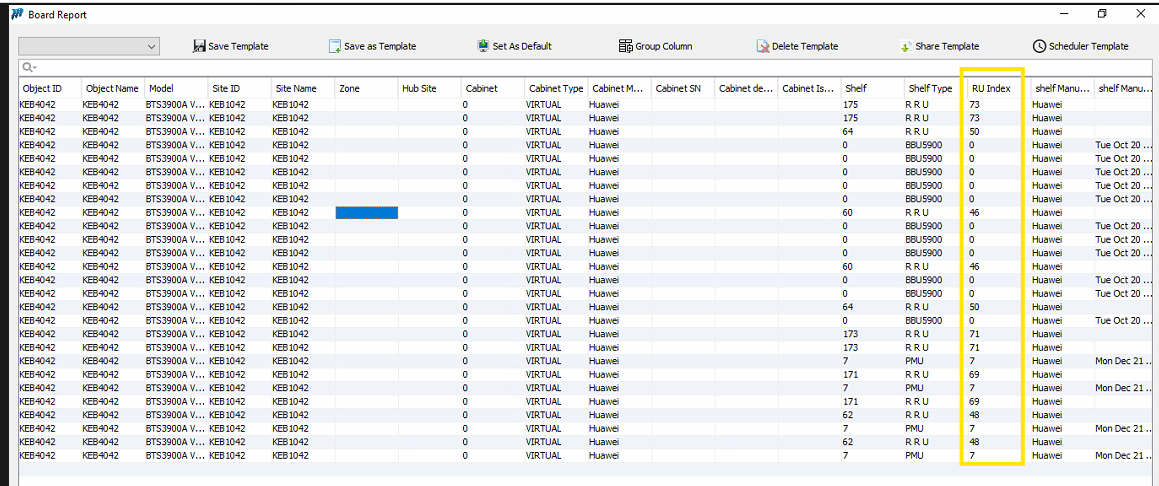Image resolution: width=1159 pixels, height=486 pixels.
Task: Select the highlighted blue Zone cell
Action: coord(366,212)
